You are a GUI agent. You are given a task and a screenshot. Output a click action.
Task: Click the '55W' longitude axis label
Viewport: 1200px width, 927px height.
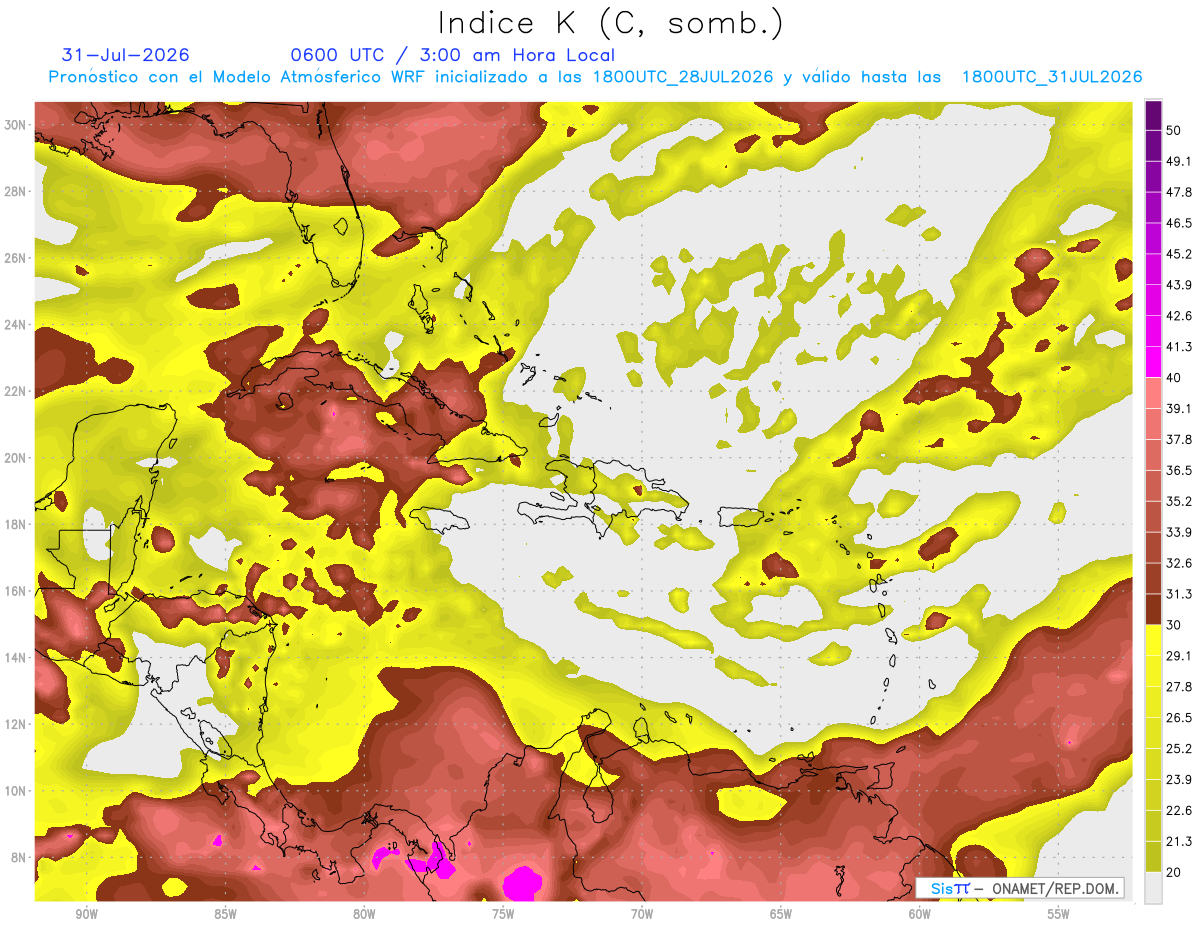[1058, 914]
